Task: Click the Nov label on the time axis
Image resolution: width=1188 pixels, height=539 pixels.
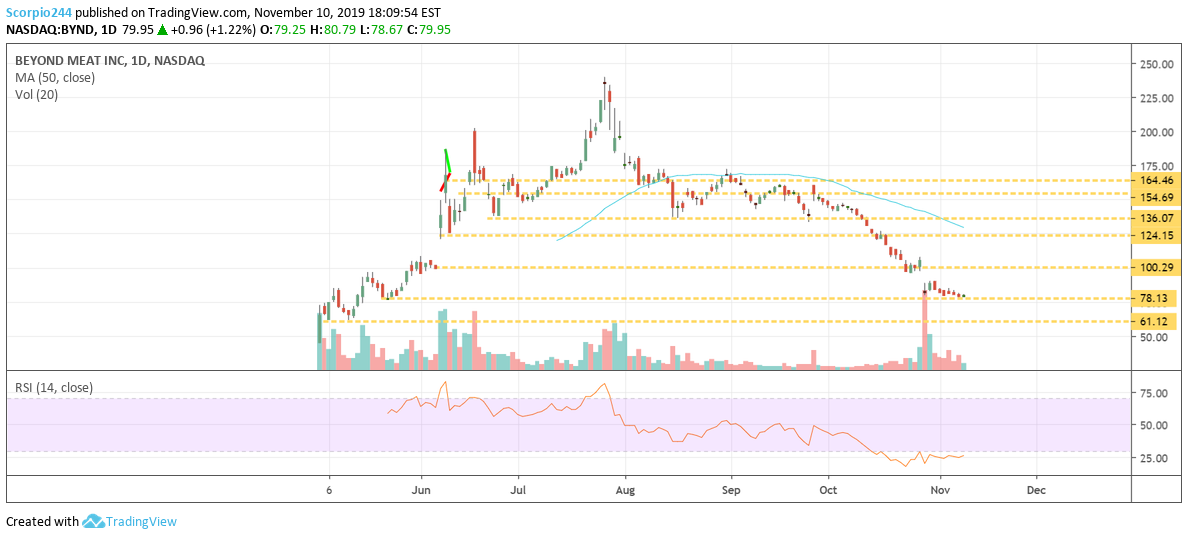Action: [x=940, y=490]
